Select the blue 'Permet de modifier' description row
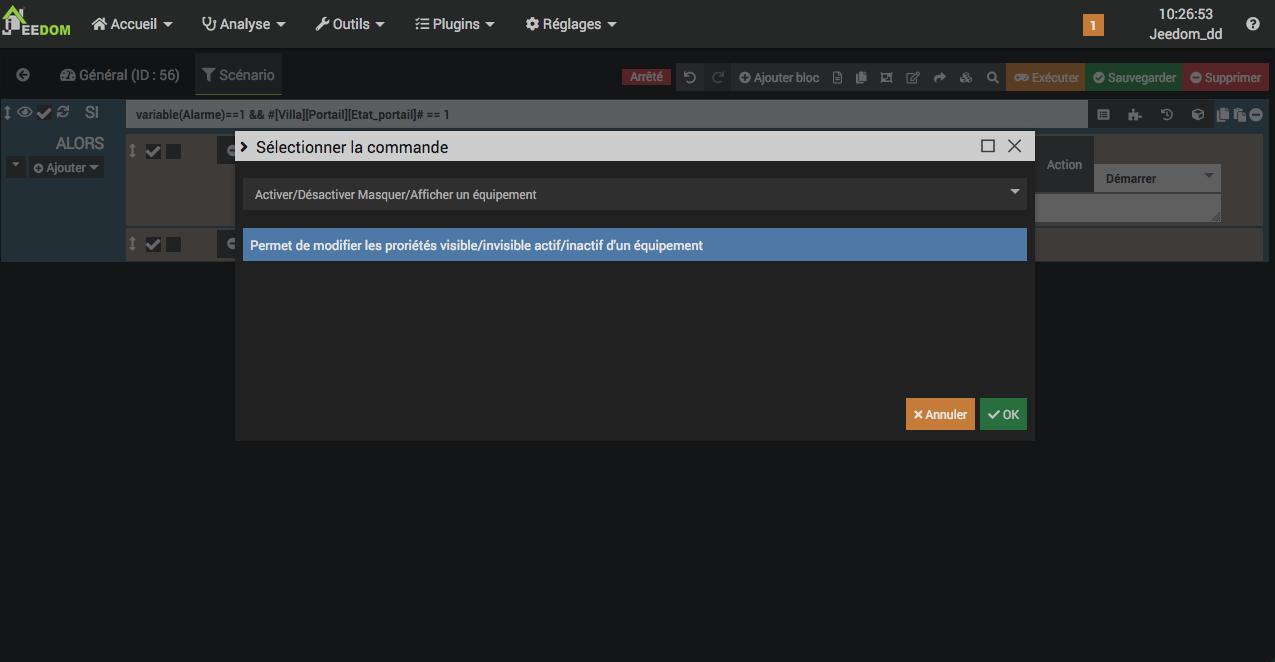Viewport: 1275px width, 662px height. [634, 245]
